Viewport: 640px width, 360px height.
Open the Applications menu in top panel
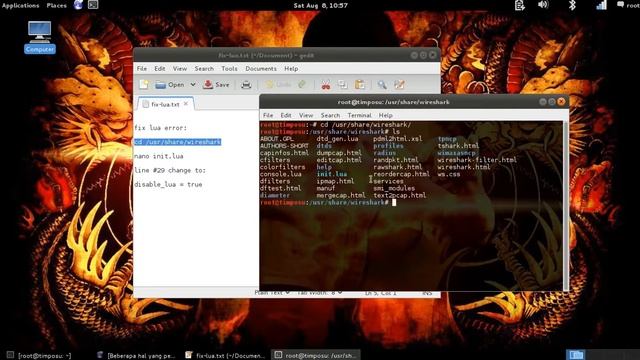[x=20, y=5]
